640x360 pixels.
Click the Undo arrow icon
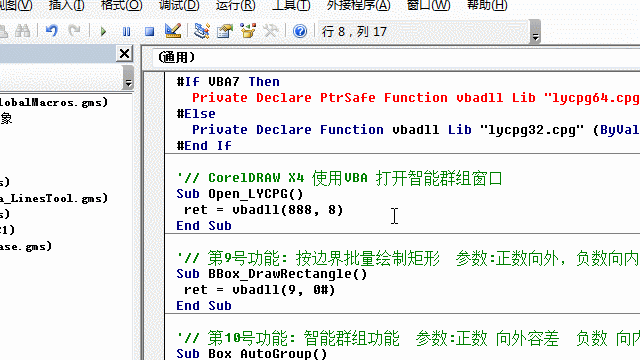click(x=51, y=31)
